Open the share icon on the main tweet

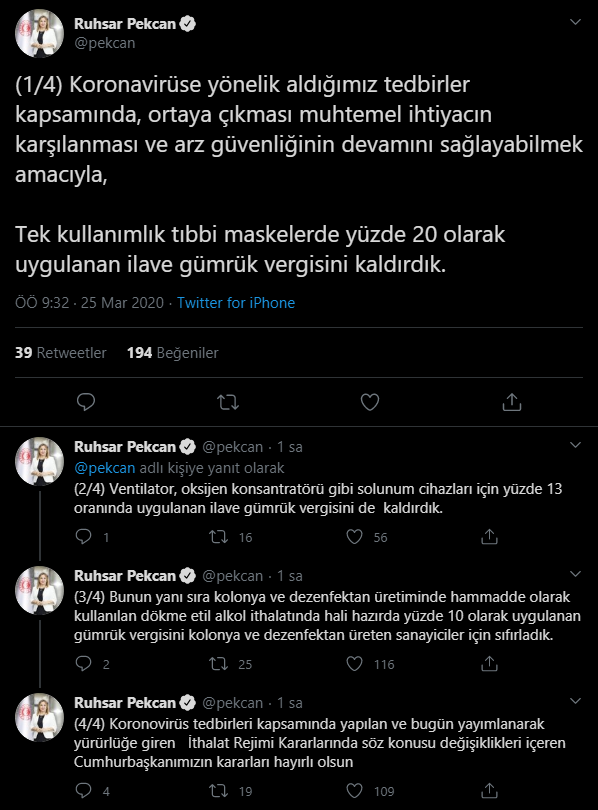(x=514, y=400)
